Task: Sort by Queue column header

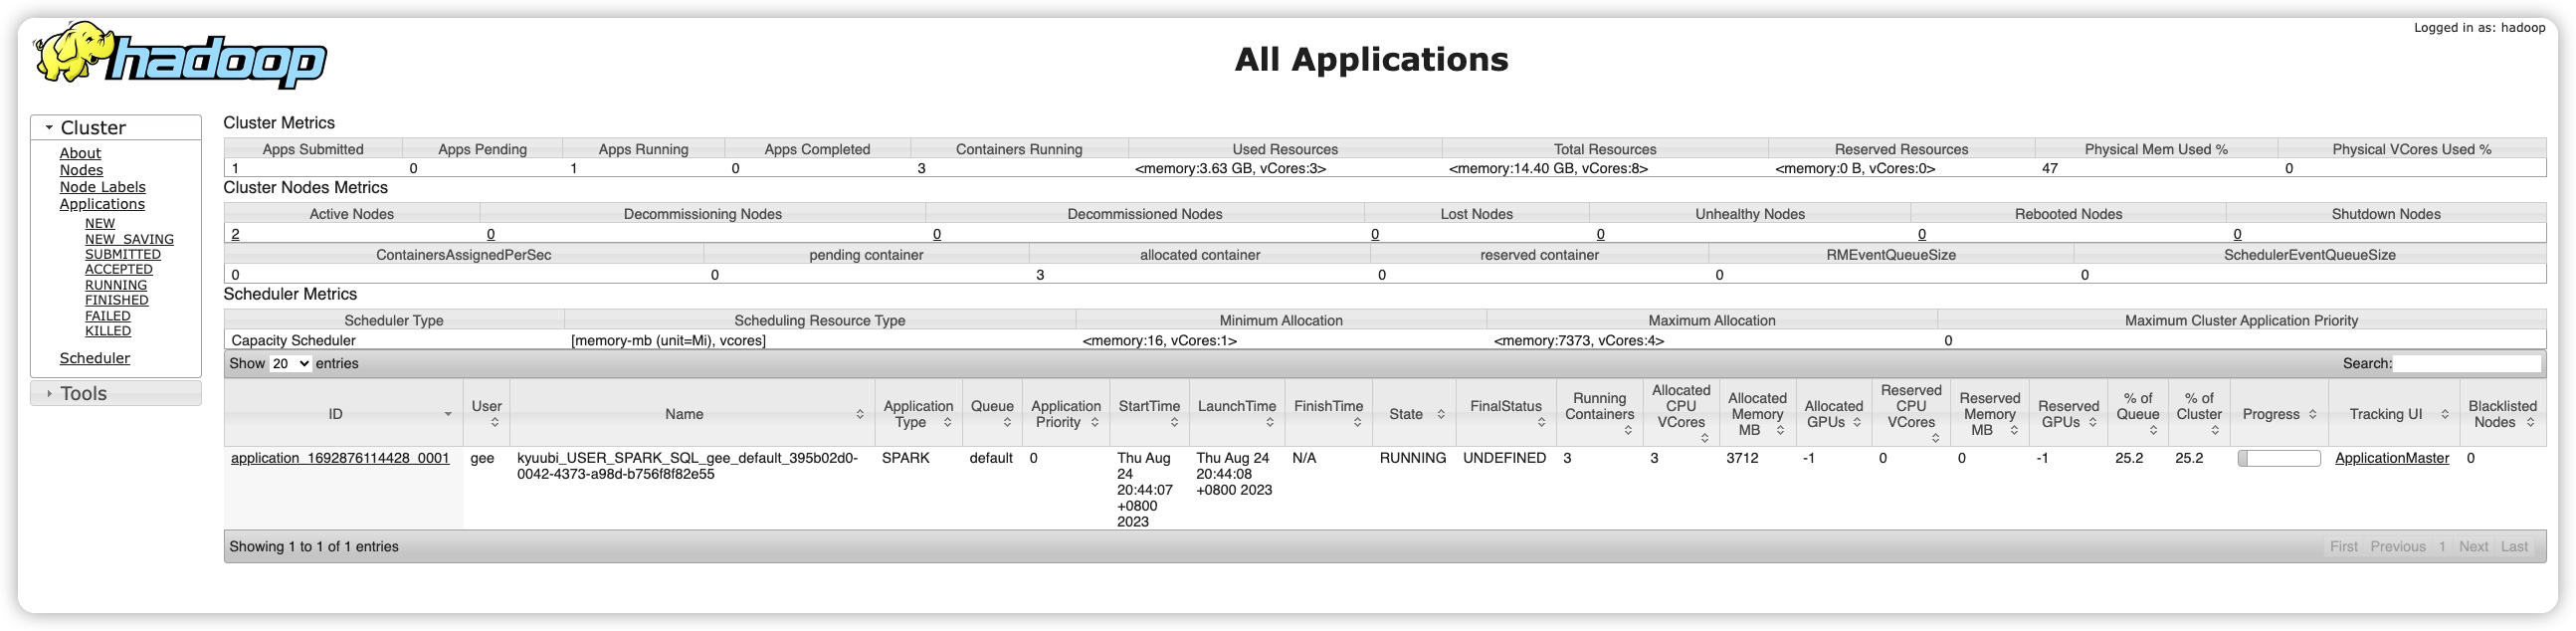Action: pyautogui.click(x=991, y=413)
